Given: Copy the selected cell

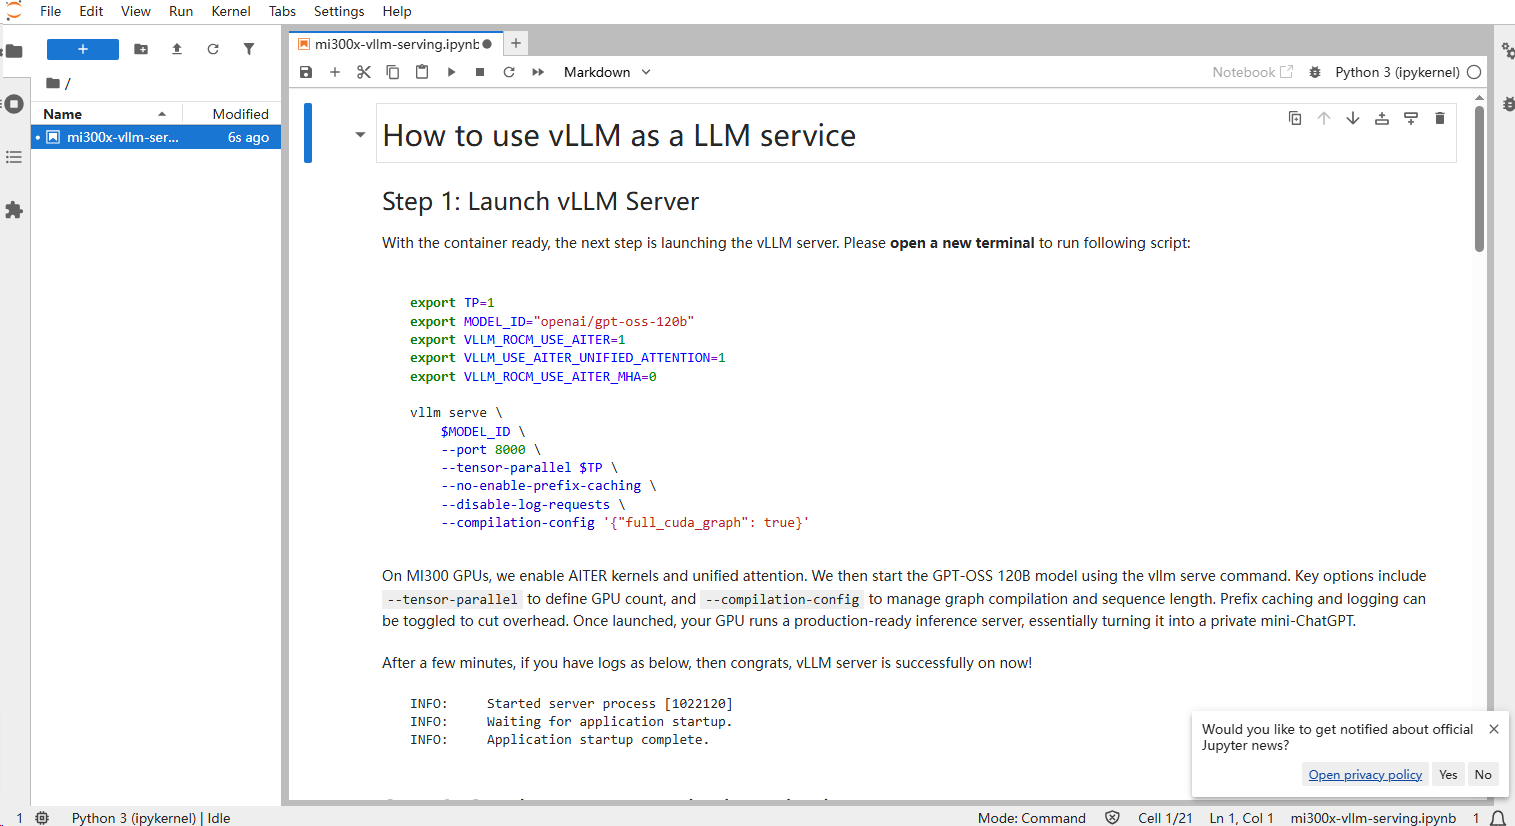Looking at the screenshot, I should click(393, 72).
